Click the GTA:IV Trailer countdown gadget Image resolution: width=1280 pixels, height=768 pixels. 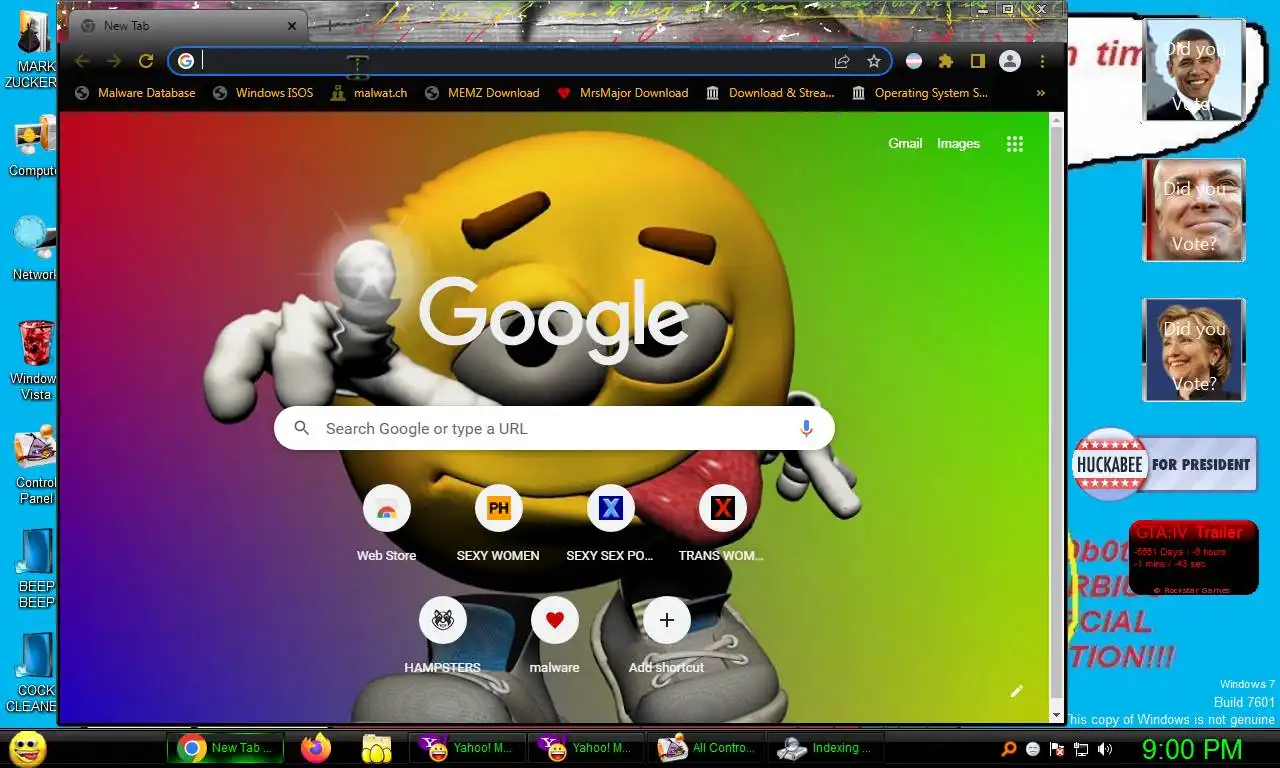pos(1193,557)
